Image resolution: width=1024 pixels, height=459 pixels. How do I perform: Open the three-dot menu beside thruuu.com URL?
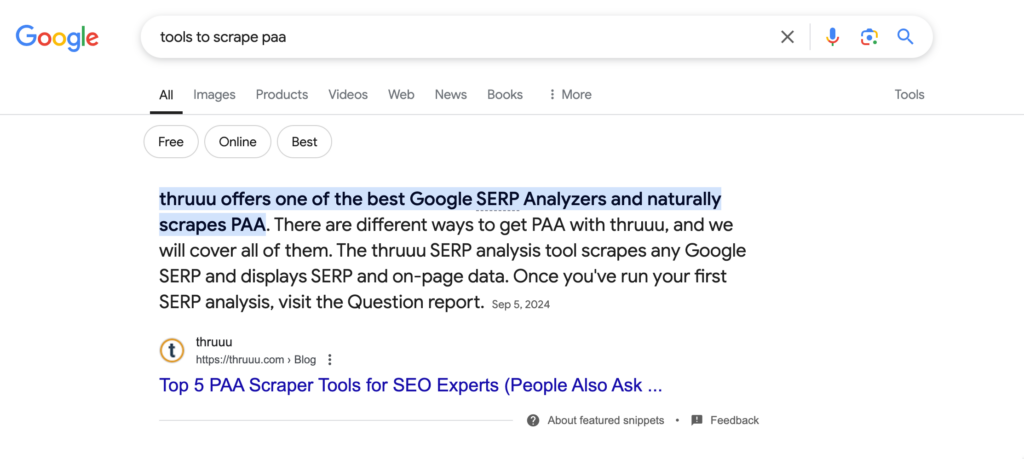pyautogui.click(x=330, y=360)
